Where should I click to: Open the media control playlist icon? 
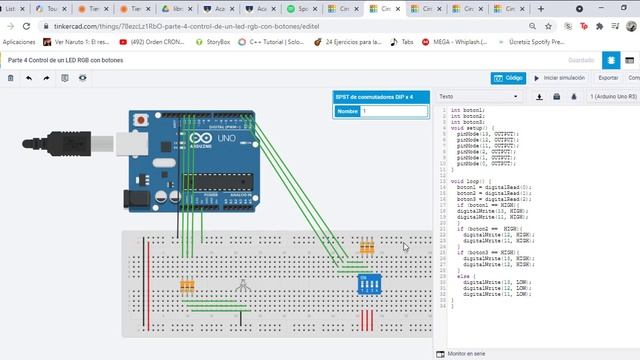[615, 26]
